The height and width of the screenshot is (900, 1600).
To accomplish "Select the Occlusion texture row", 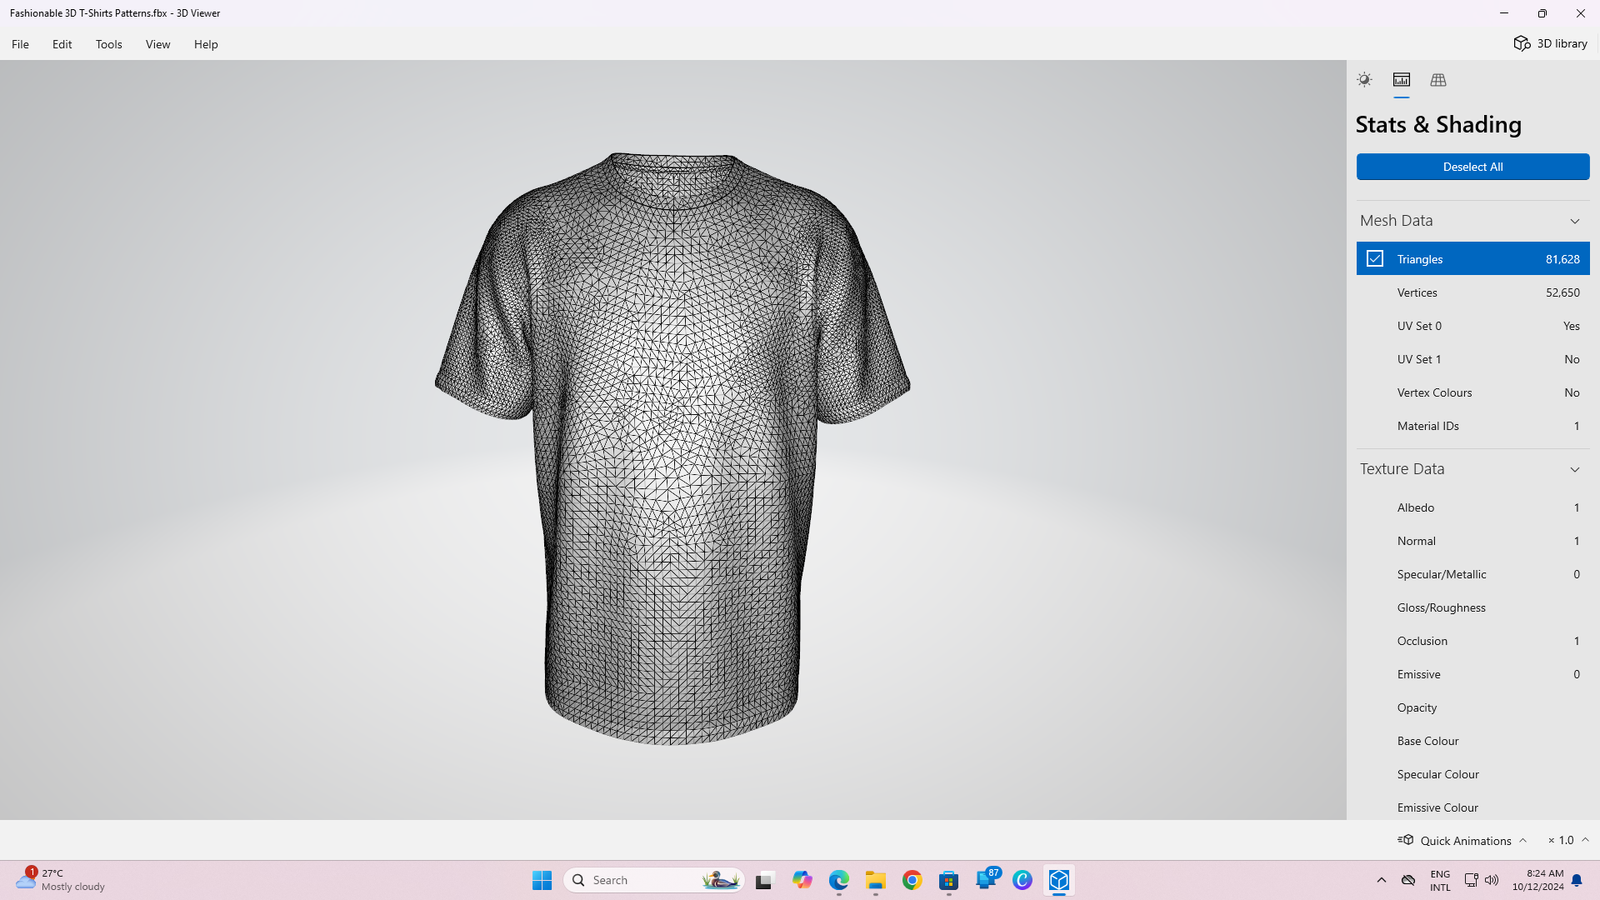I will coord(1473,641).
